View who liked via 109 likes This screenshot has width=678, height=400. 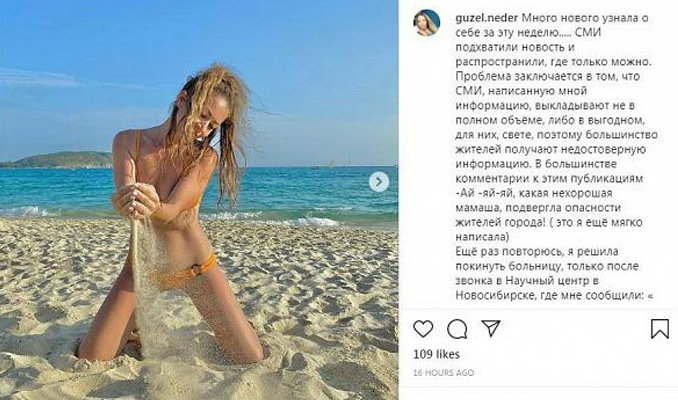click(436, 354)
